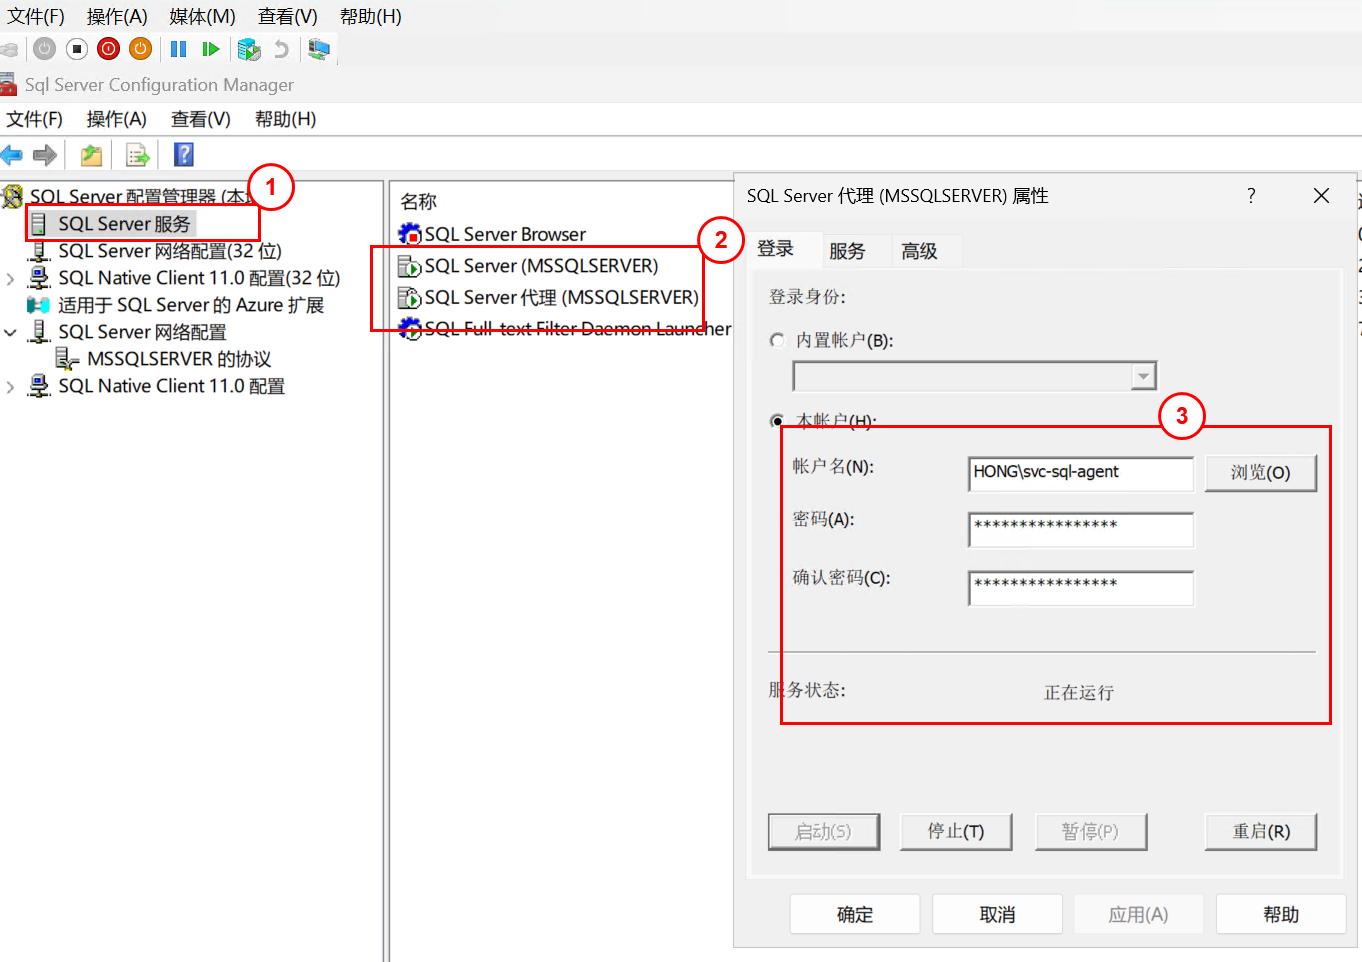1362x962 pixels.
Task: Select the 本帐户 radio button
Action: [x=777, y=421]
